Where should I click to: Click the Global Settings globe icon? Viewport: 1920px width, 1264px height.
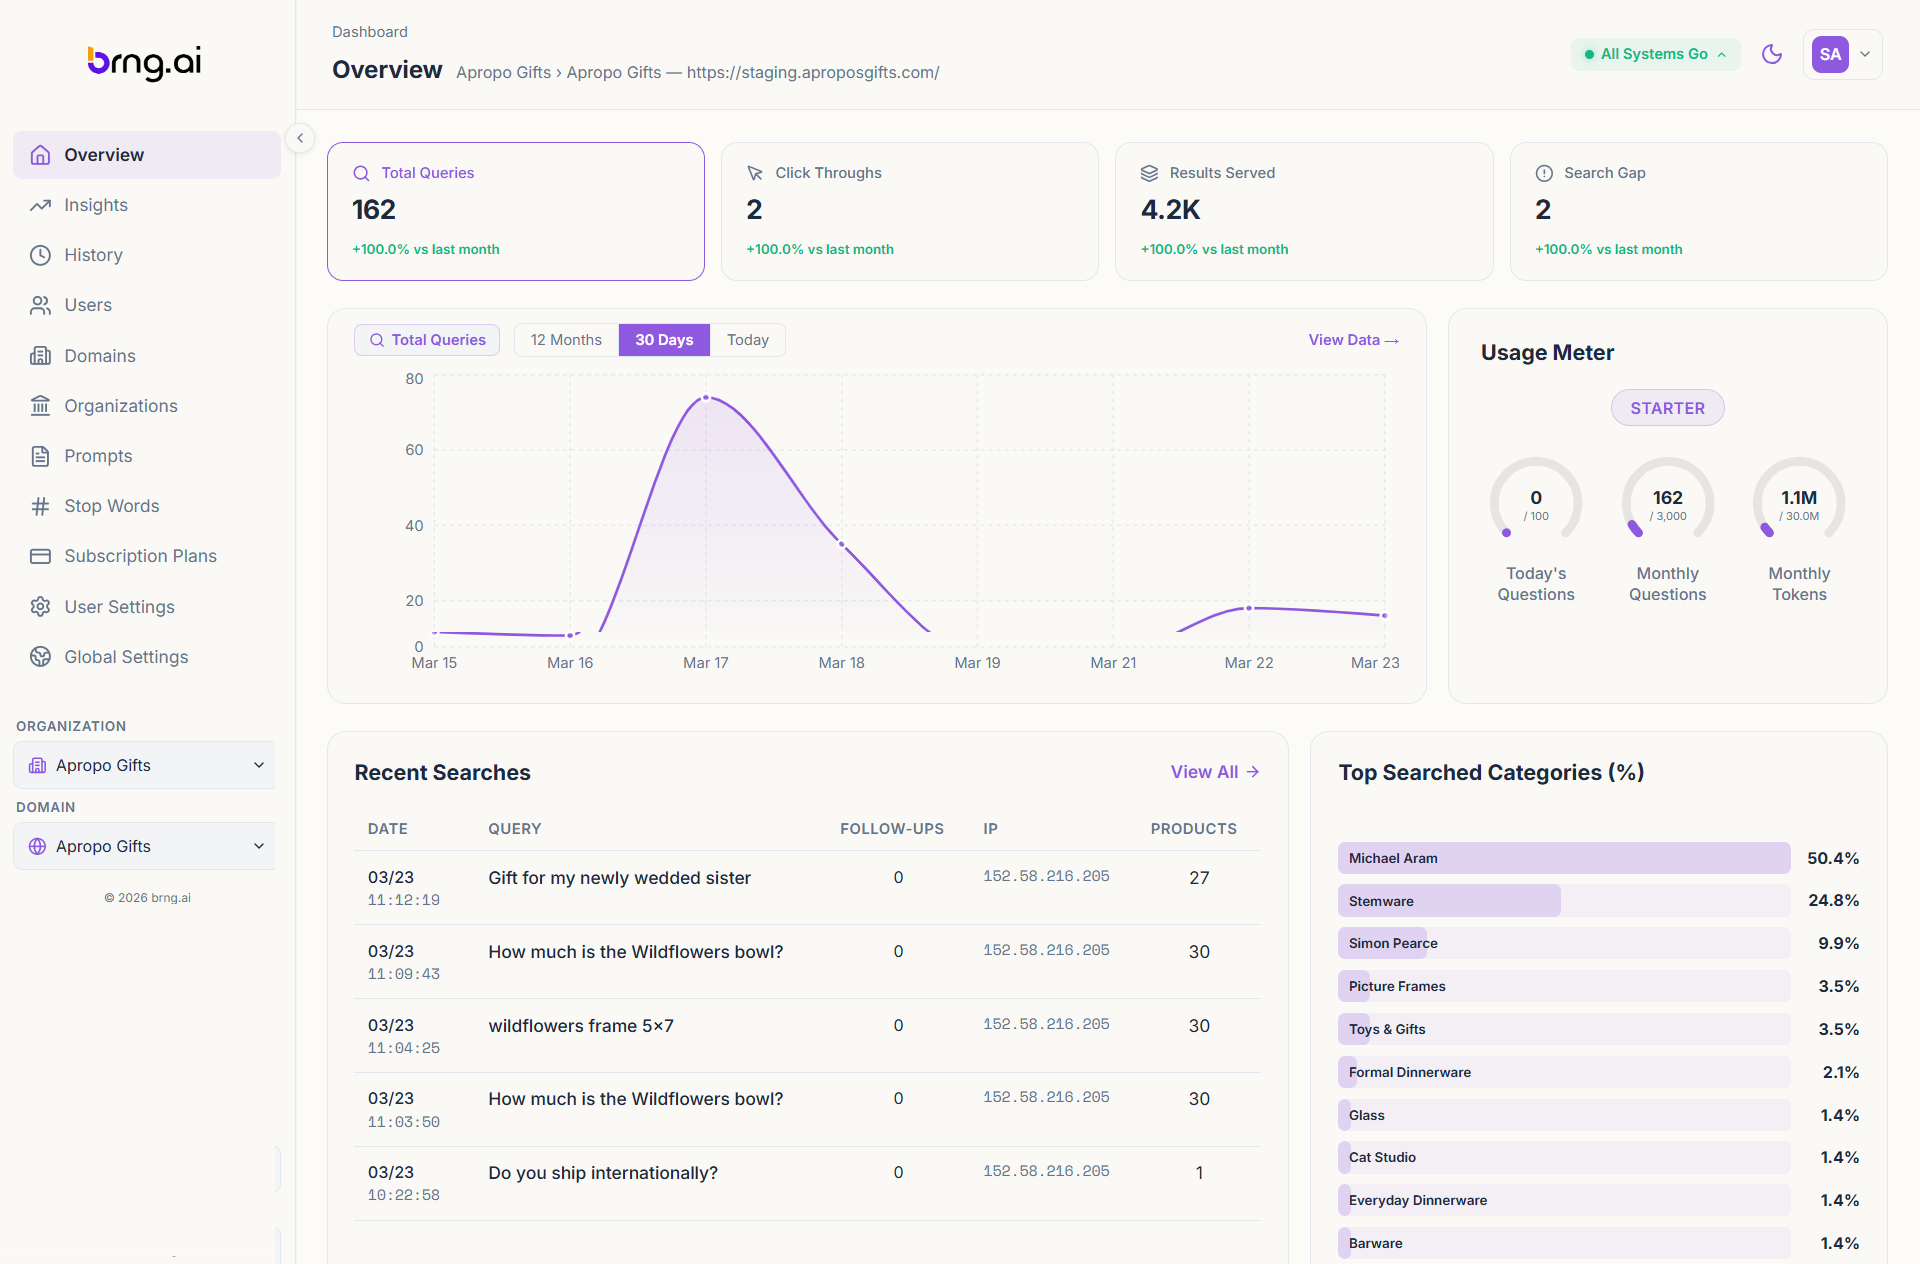(x=40, y=657)
